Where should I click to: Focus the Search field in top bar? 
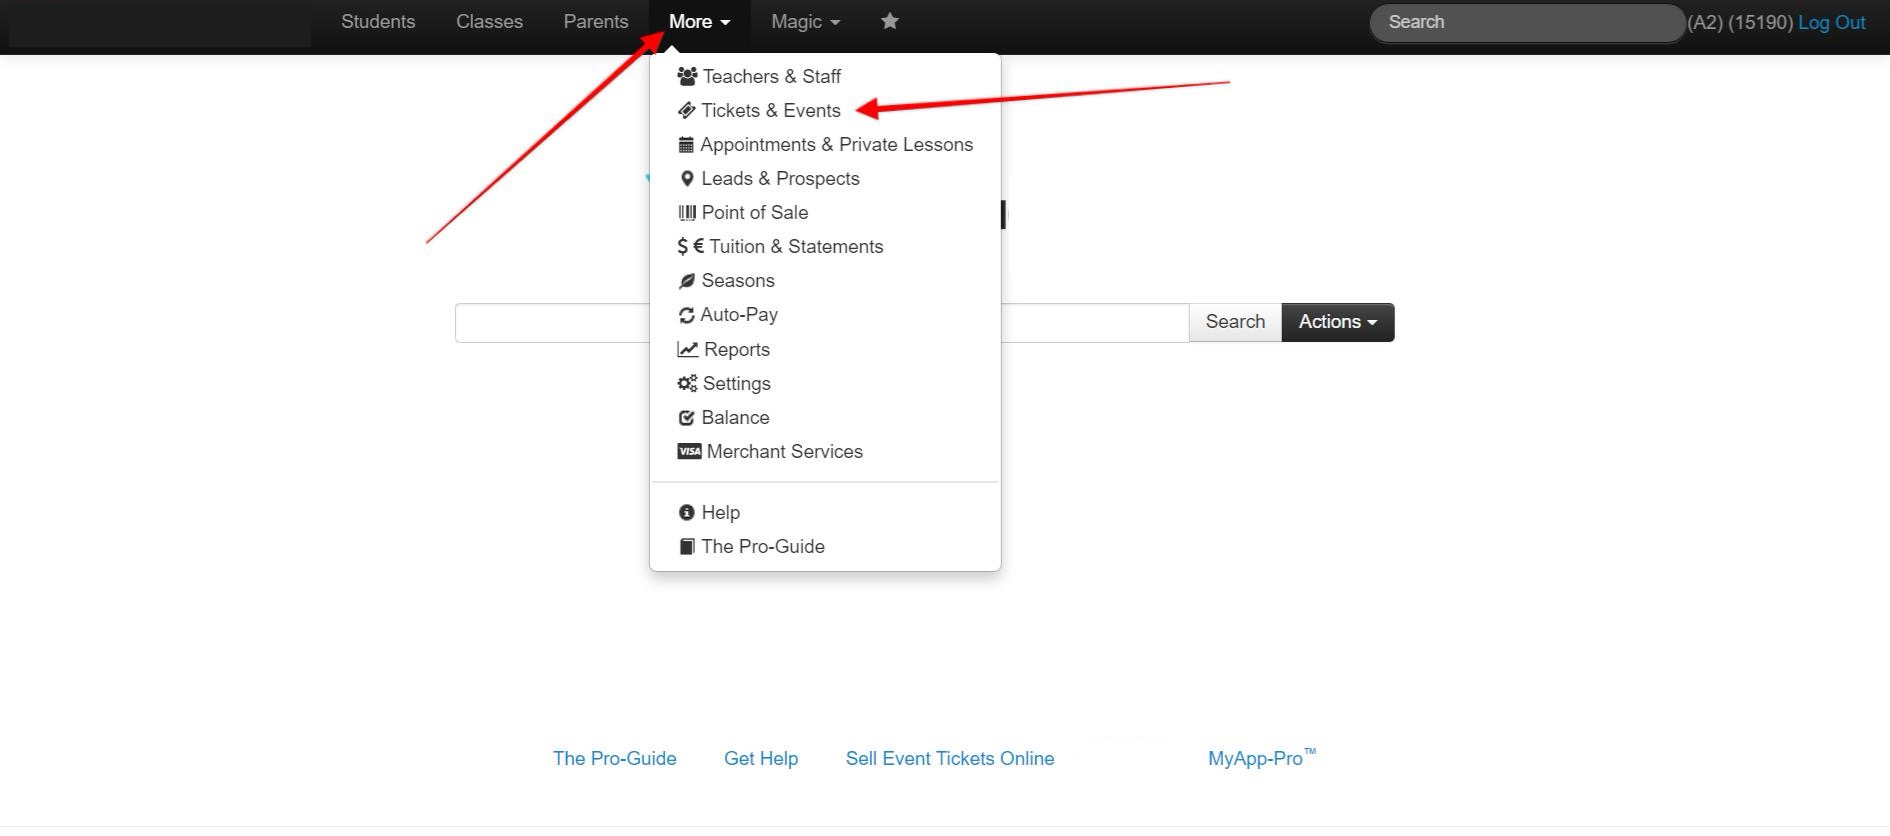tap(1526, 22)
